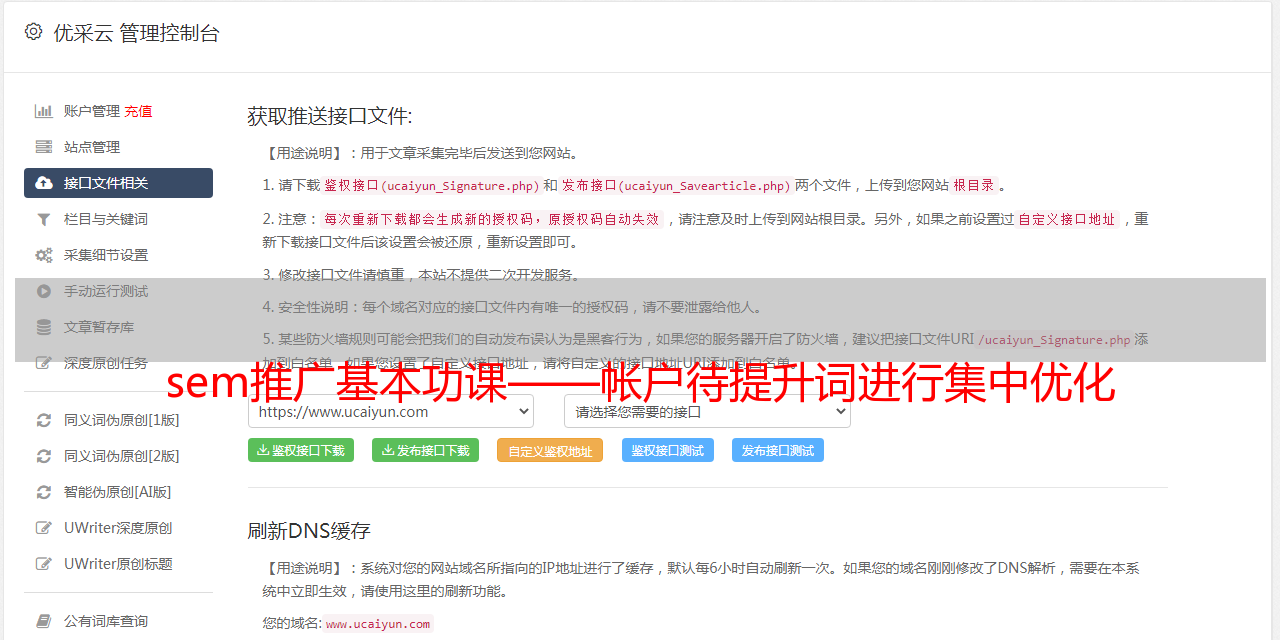Click the www.ucaiyun.com domain text
The width and height of the screenshot is (1280, 640).
(378, 623)
